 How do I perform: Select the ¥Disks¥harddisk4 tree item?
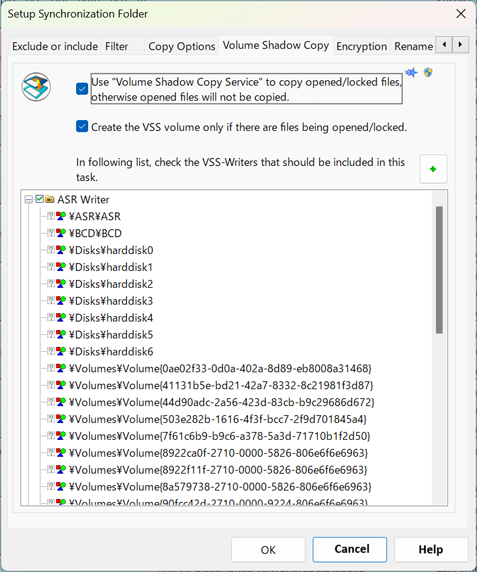[x=111, y=318]
